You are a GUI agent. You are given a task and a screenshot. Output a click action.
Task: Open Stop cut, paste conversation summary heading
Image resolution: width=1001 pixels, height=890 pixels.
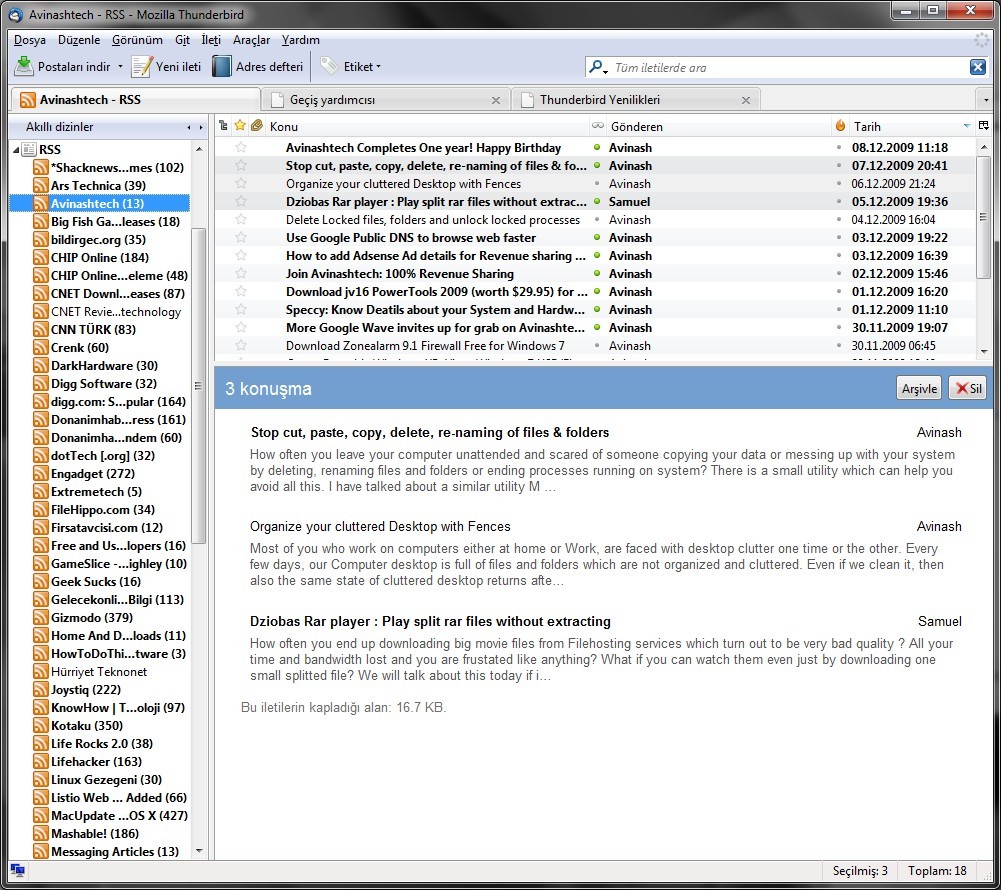click(430, 432)
